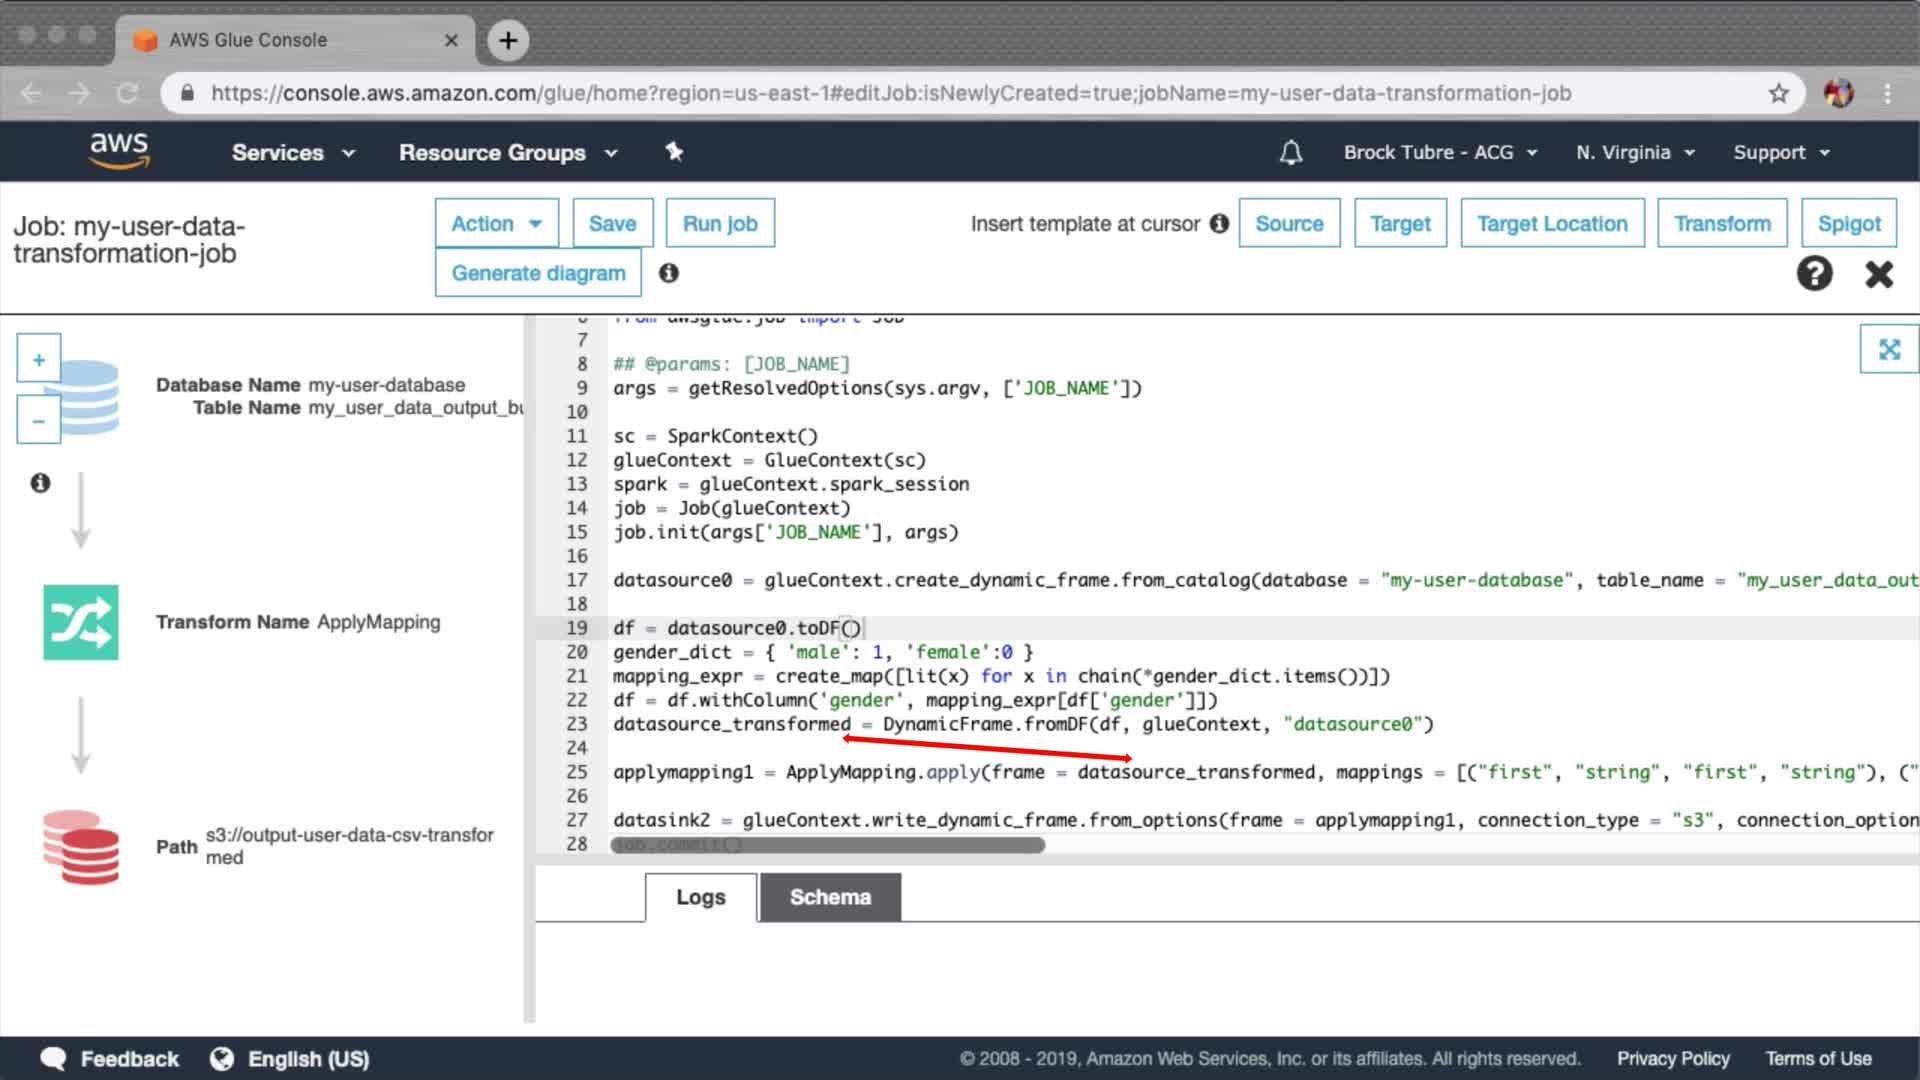This screenshot has height=1080, width=1920.
Task: Expand script editor to fullscreen
Action: (x=1888, y=349)
